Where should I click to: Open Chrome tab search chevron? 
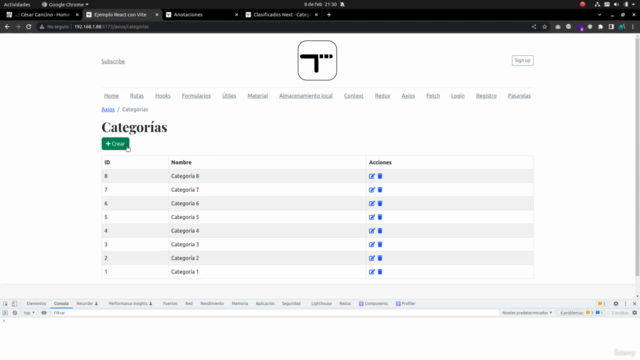[x=600, y=15]
